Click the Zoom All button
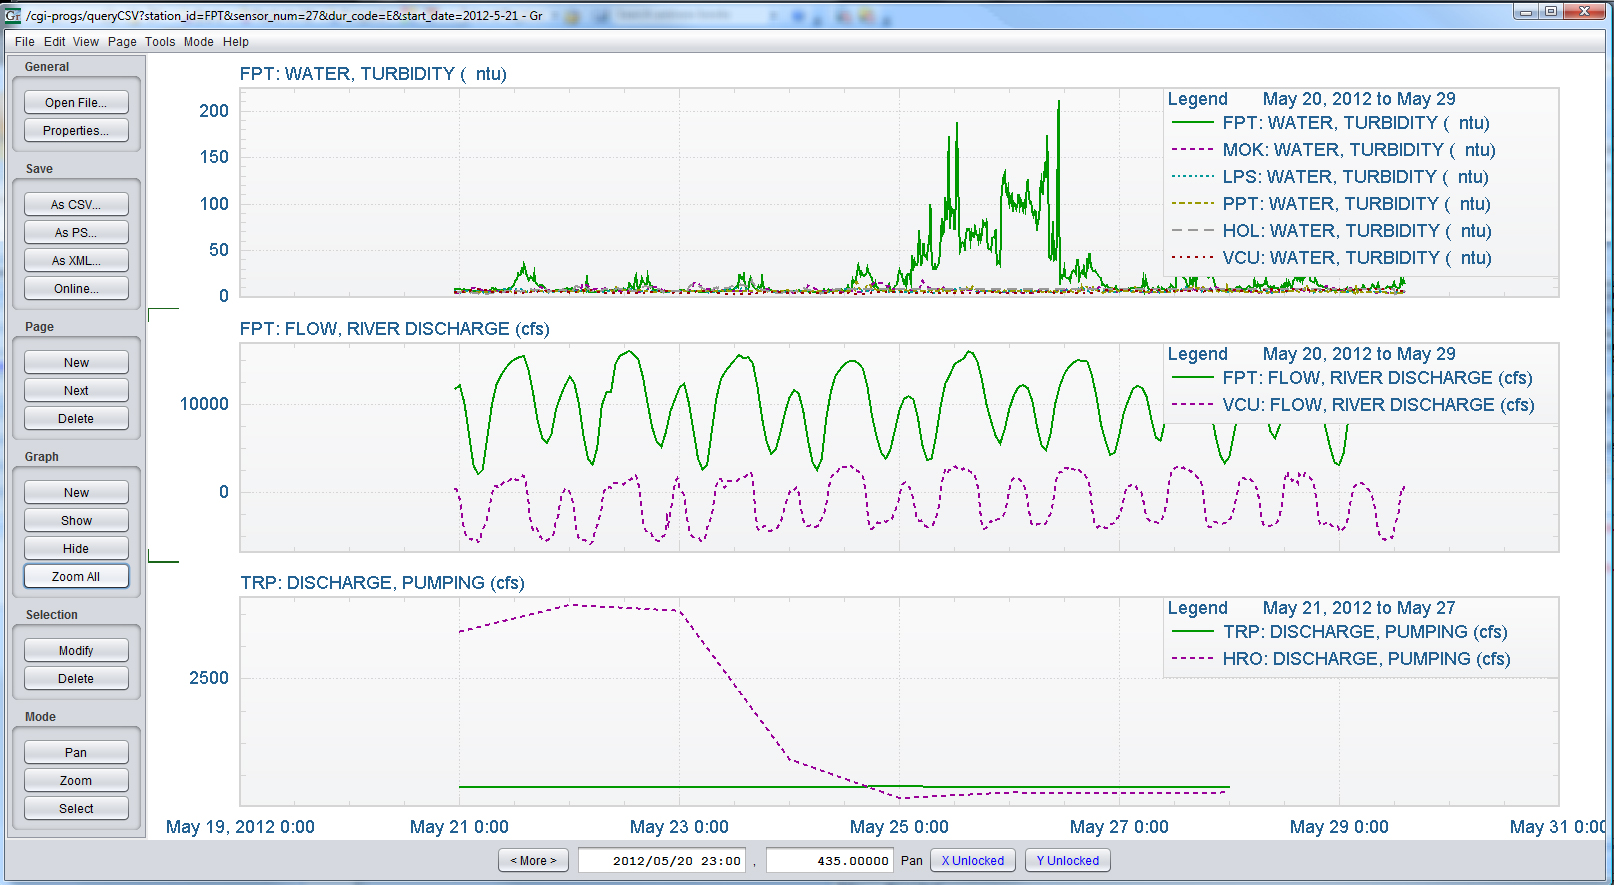Image resolution: width=1614 pixels, height=885 pixels. point(76,577)
